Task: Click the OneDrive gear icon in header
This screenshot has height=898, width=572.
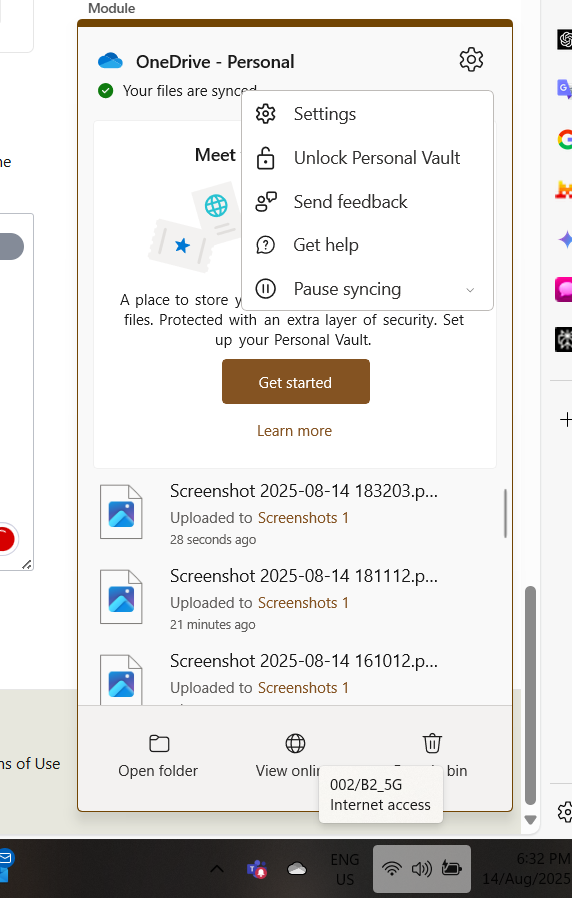Action: point(471,60)
